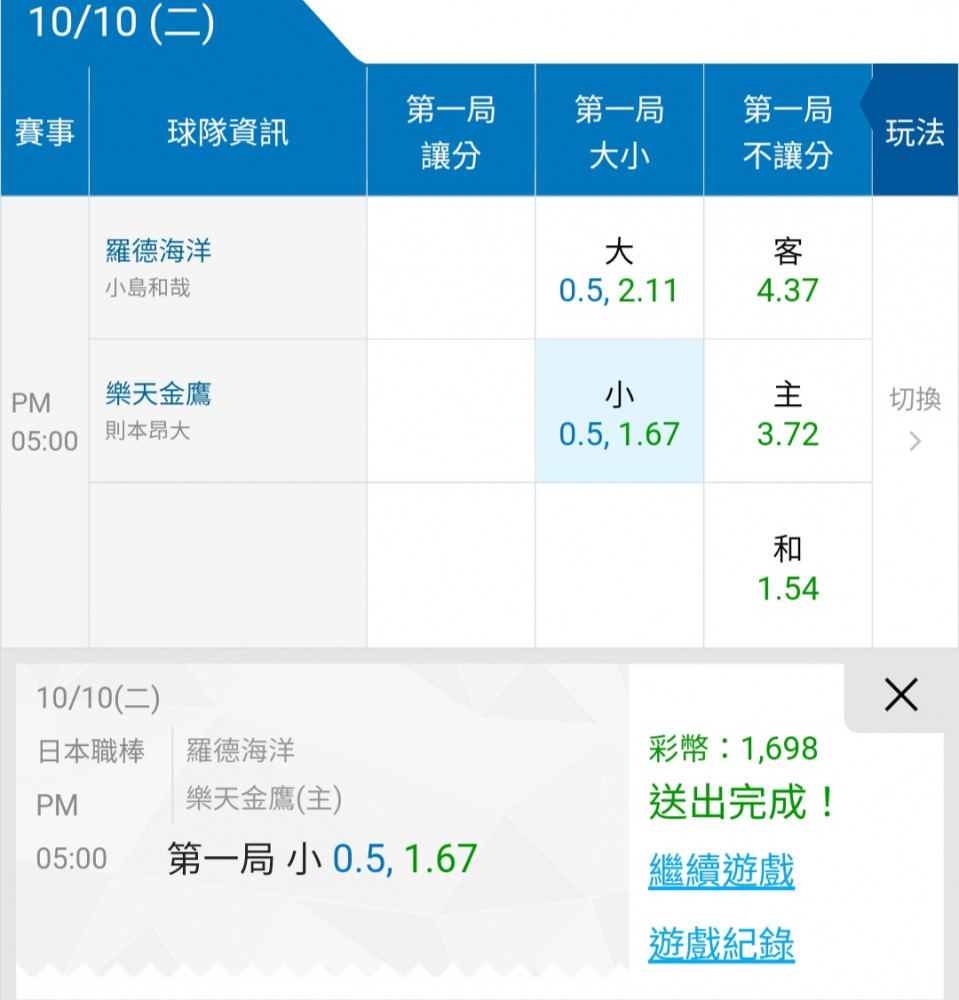Screen dimensions: 959x1000
Task: Choose 和 draw at odds 1.54
Action: coord(787,566)
